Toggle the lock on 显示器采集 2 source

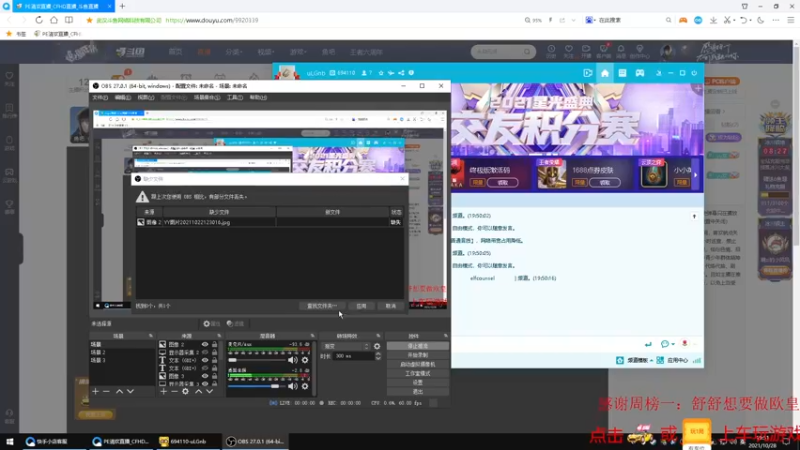214,352
